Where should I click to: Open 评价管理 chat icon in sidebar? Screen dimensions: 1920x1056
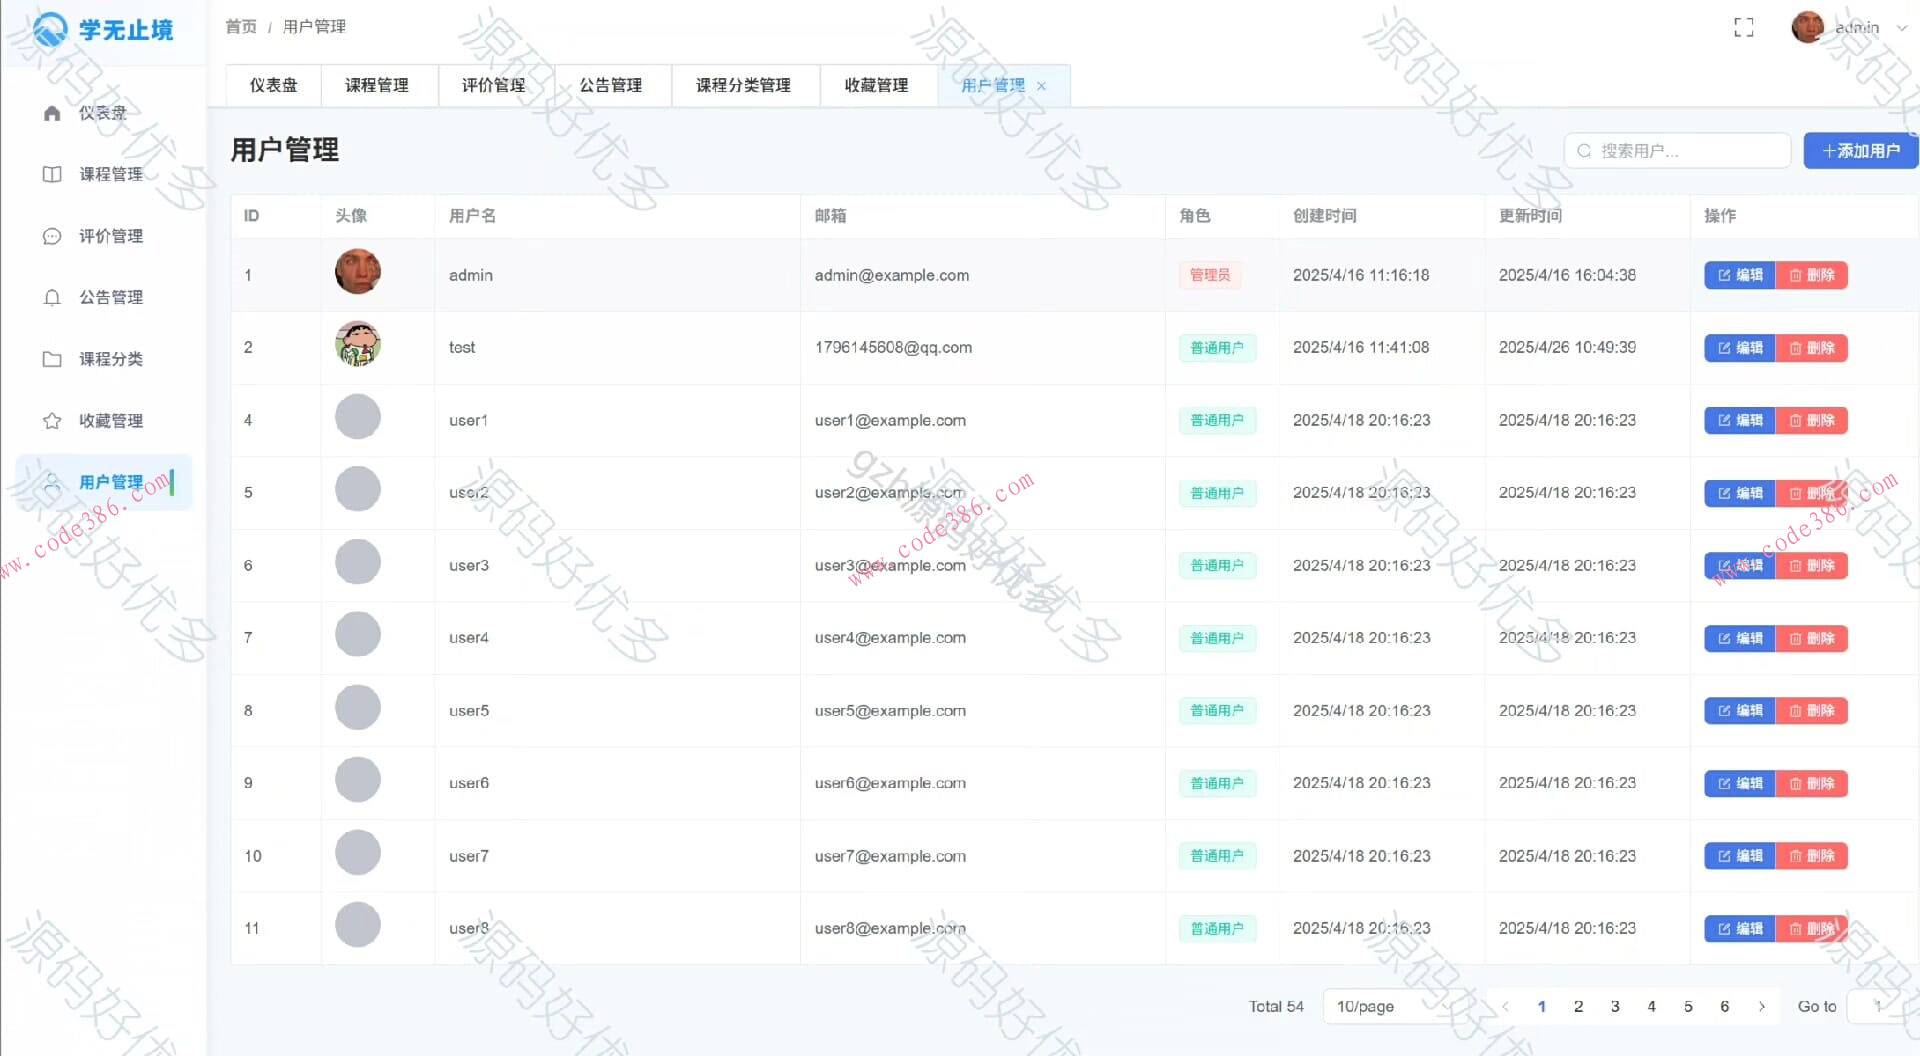coord(52,236)
